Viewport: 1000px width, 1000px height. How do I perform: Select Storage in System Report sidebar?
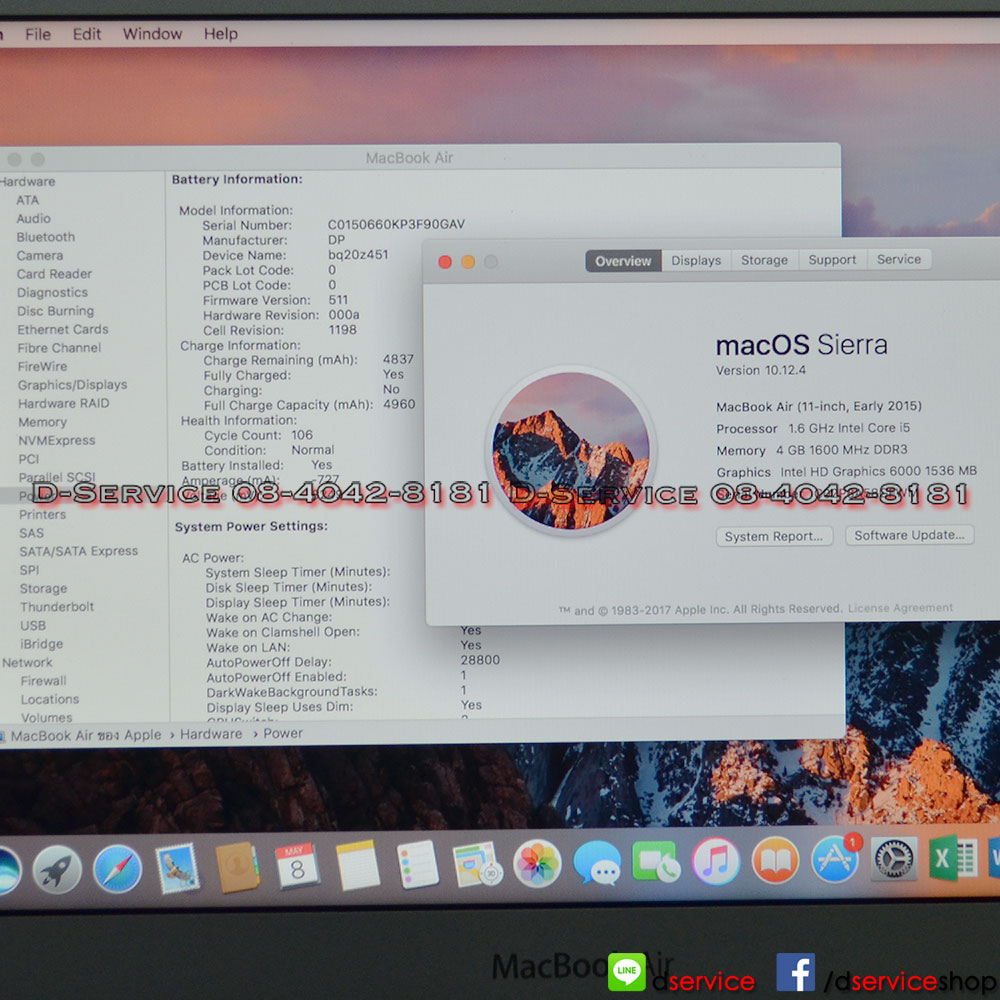[43, 589]
